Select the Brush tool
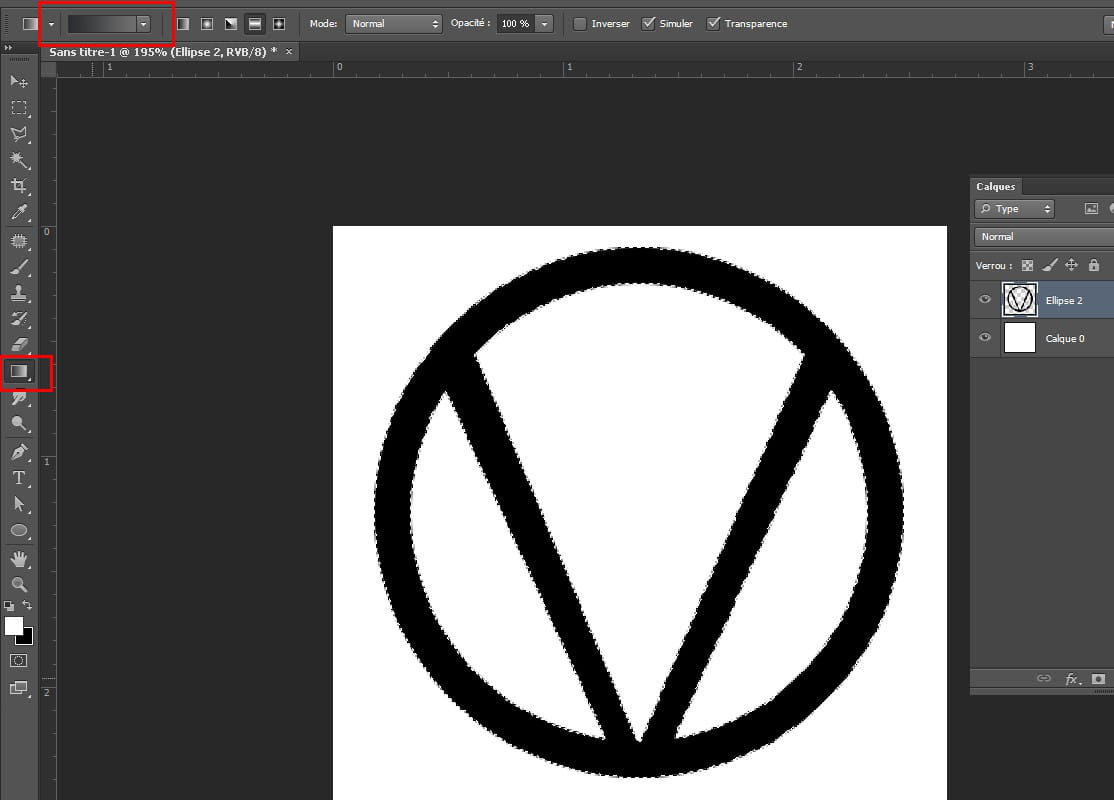Viewport: 1114px width, 800px height. [19, 267]
